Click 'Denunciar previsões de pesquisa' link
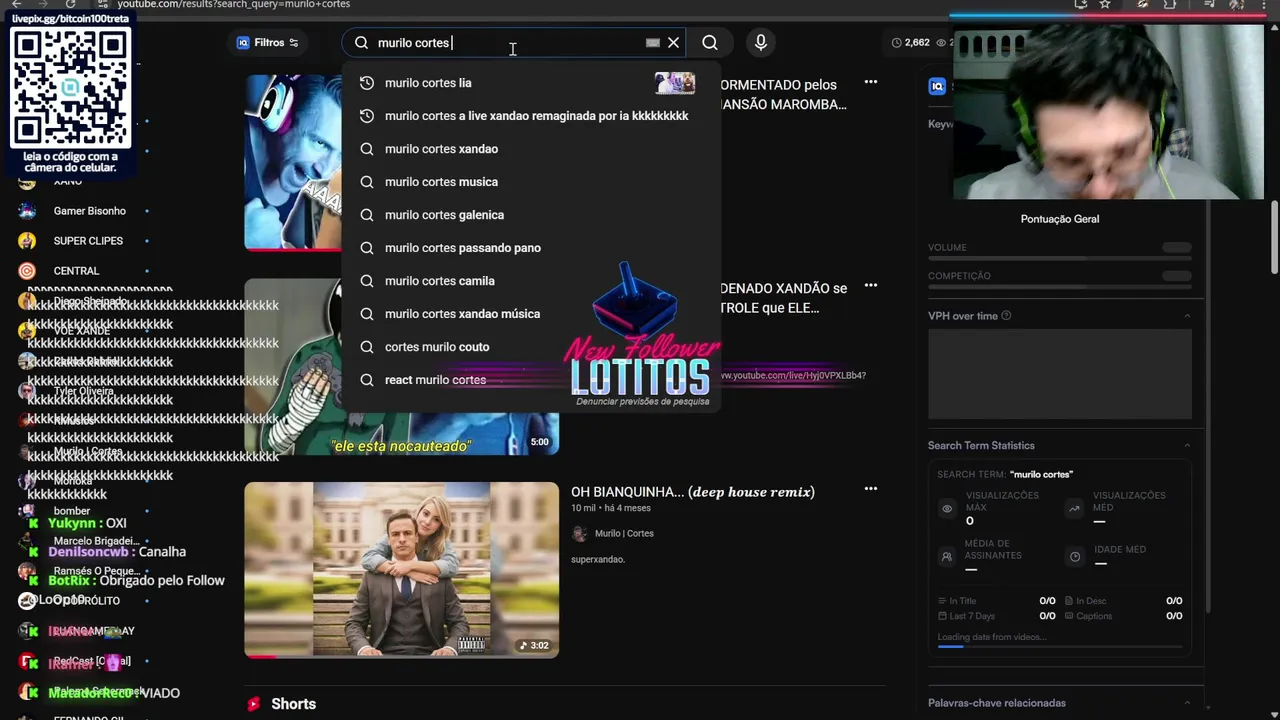Viewport: 1280px width, 720px height. [x=643, y=402]
